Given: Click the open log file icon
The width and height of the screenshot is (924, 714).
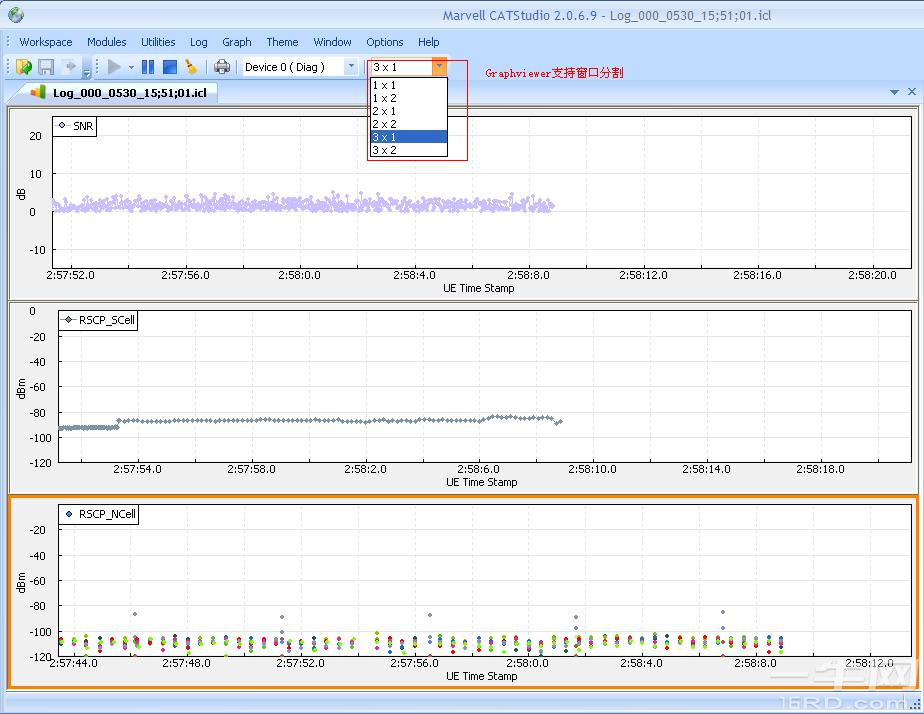Looking at the screenshot, I should (23, 67).
